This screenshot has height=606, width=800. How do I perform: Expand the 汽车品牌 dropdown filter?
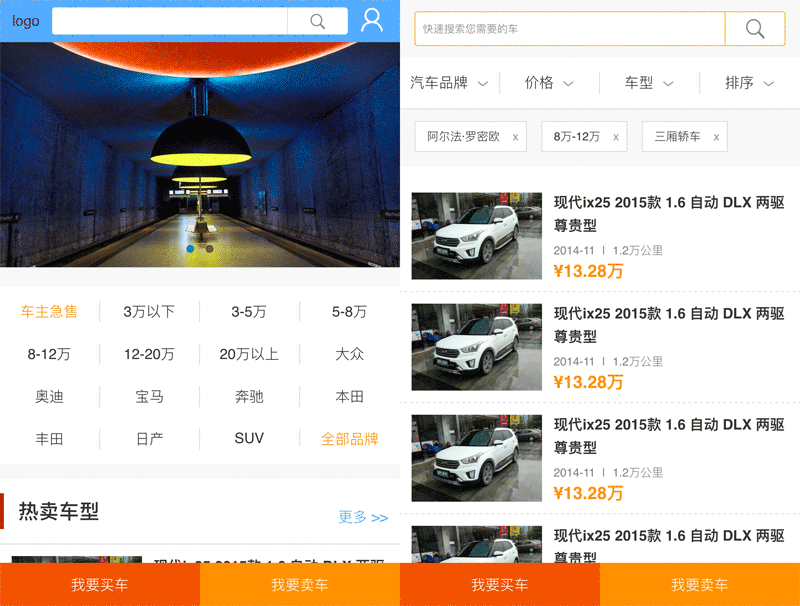[449, 83]
